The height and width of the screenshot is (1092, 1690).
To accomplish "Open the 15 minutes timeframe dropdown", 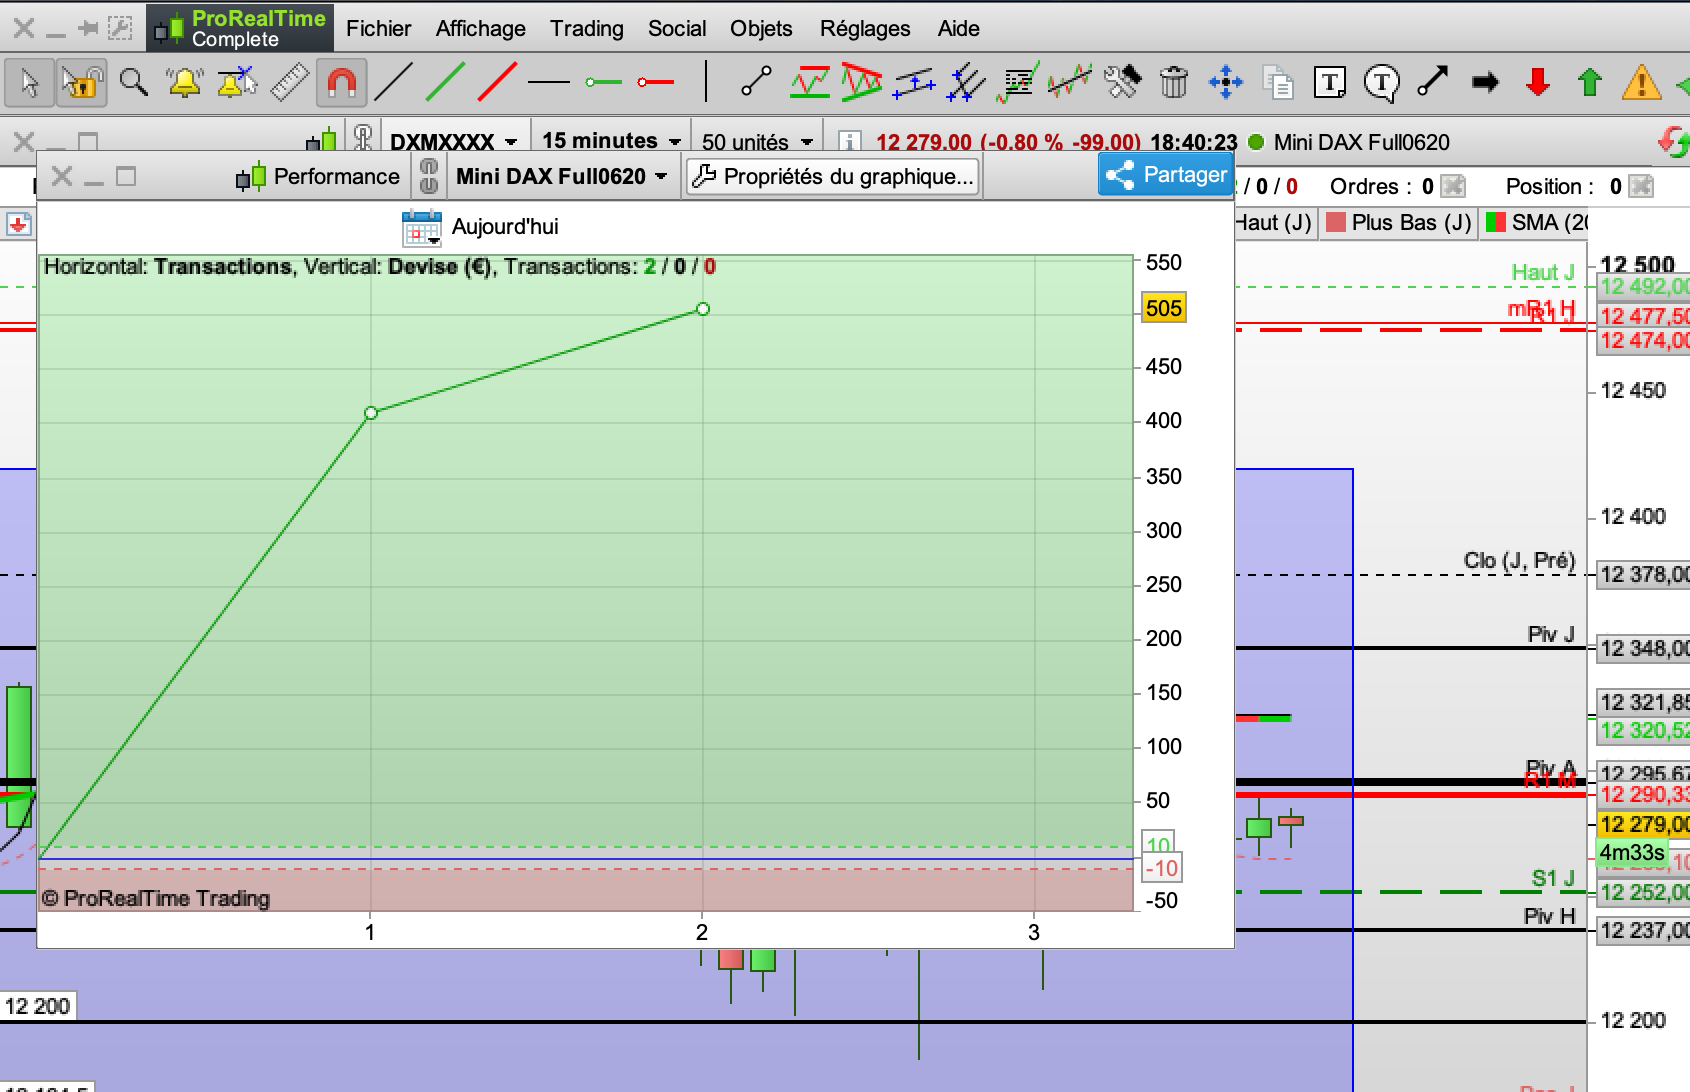I will point(611,141).
